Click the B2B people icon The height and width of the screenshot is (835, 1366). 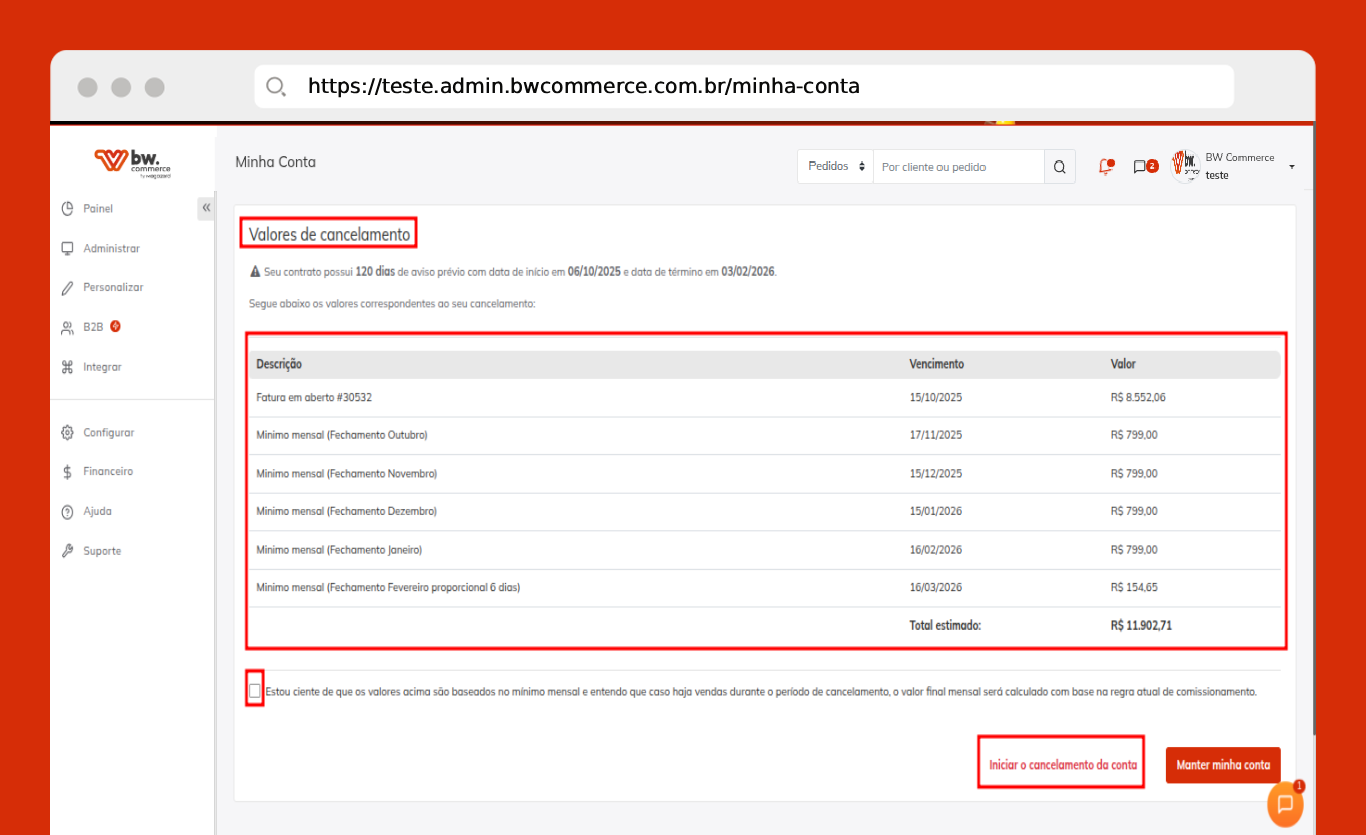[68, 327]
